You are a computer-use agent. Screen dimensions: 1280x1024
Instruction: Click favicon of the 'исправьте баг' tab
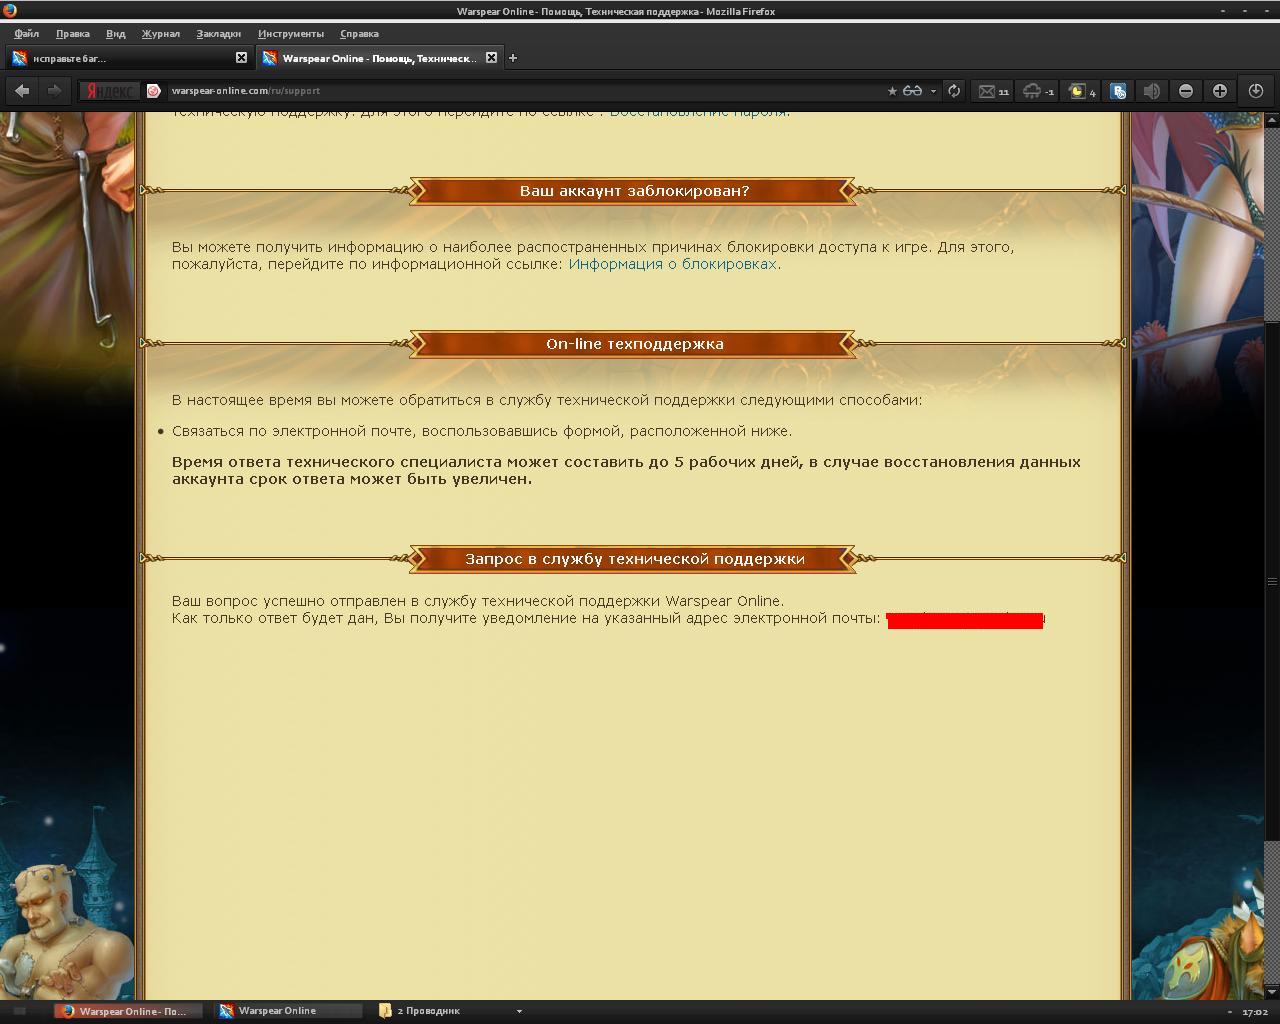(19, 58)
